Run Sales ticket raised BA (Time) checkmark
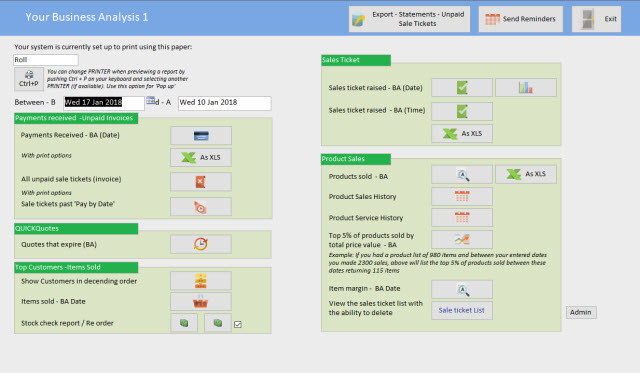This screenshot has width=640, height=373. pos(462,111)
